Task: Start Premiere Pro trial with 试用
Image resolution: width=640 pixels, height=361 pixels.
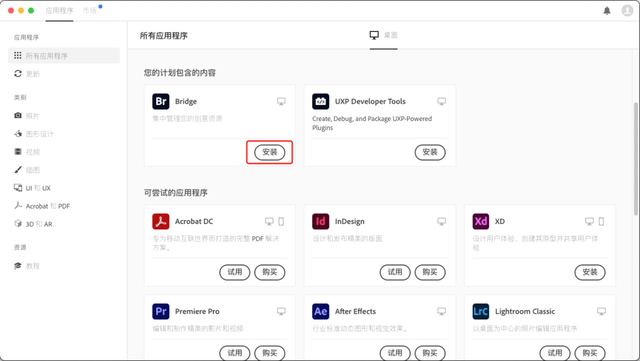Action: click(235, 353)
